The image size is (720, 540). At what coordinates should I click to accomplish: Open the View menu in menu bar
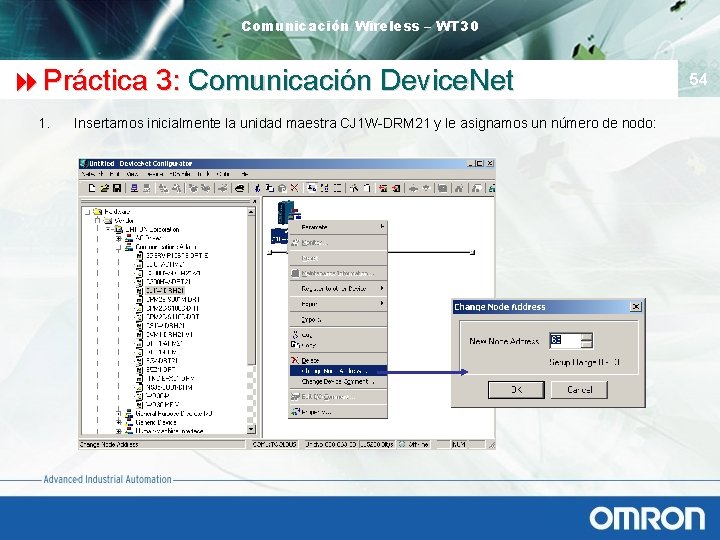(x=132, y=174)
